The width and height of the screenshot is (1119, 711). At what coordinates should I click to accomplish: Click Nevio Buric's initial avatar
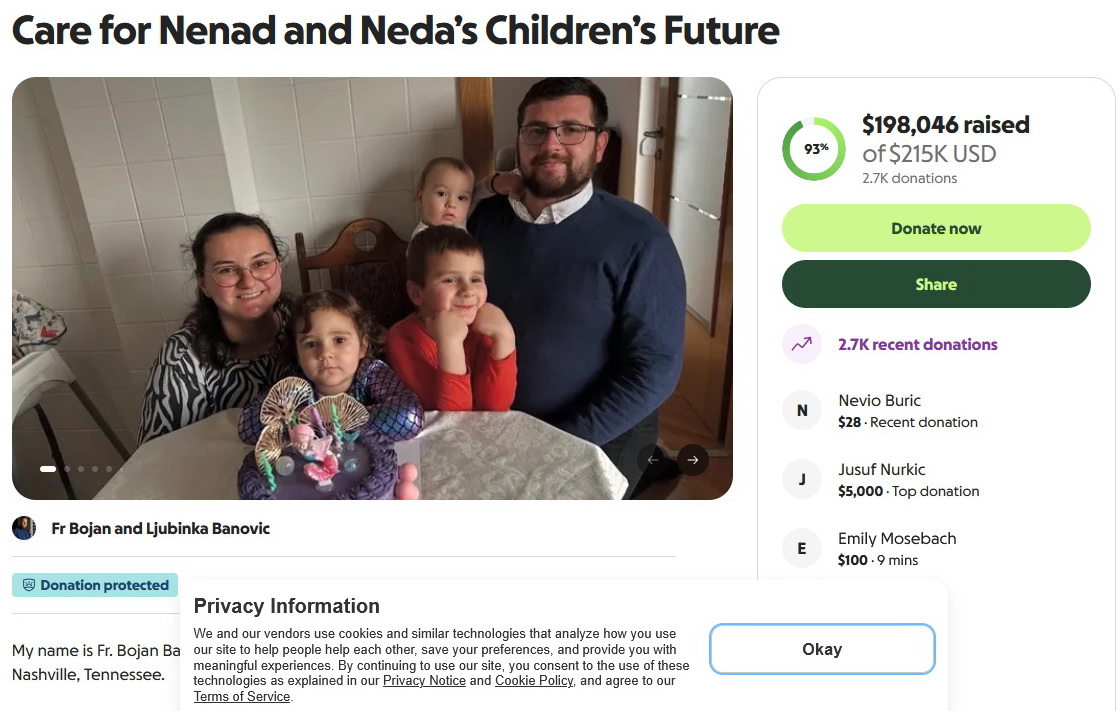801,410
